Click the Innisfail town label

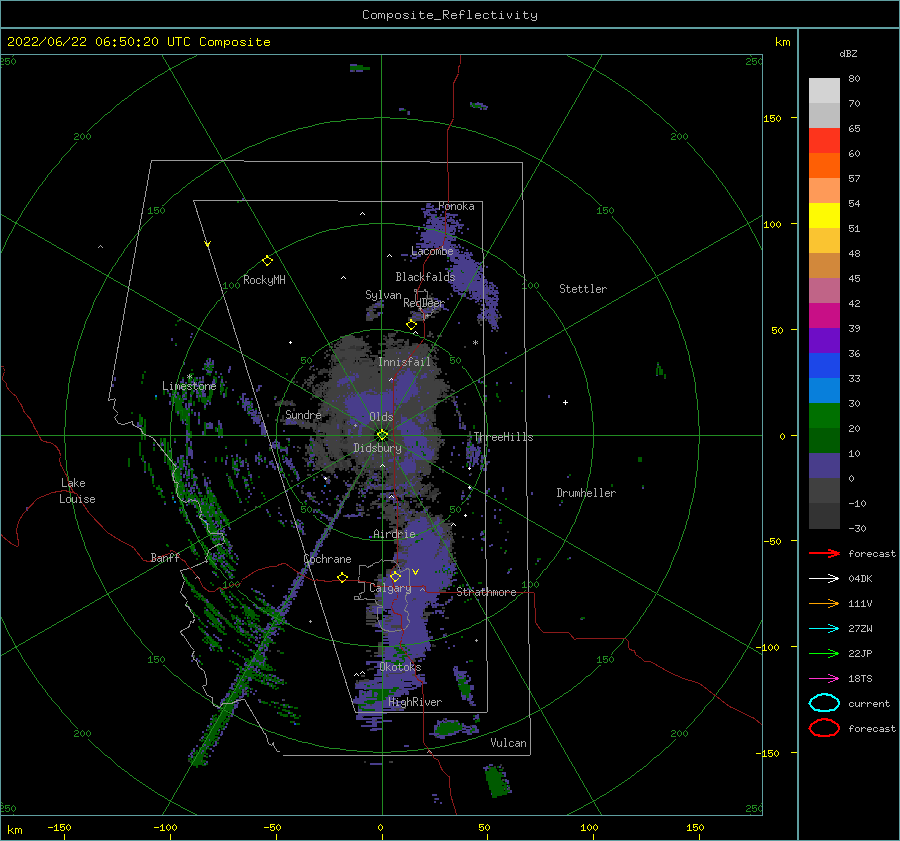coord(405,362)
